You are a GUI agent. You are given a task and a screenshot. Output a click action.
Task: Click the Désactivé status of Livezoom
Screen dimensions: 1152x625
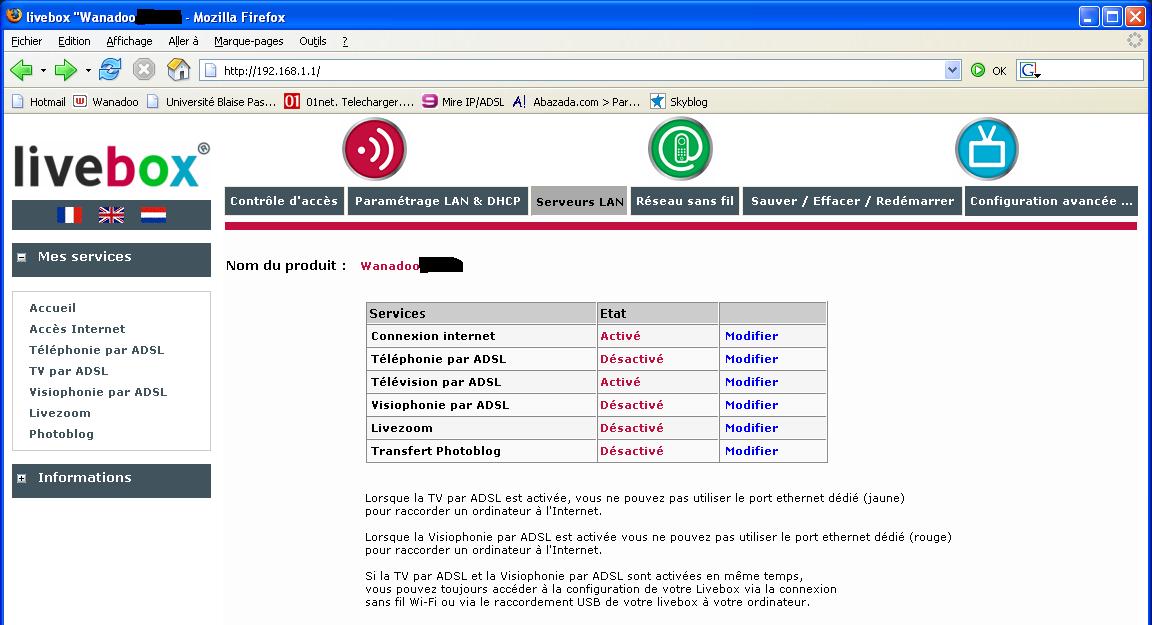tap(631, 428)
